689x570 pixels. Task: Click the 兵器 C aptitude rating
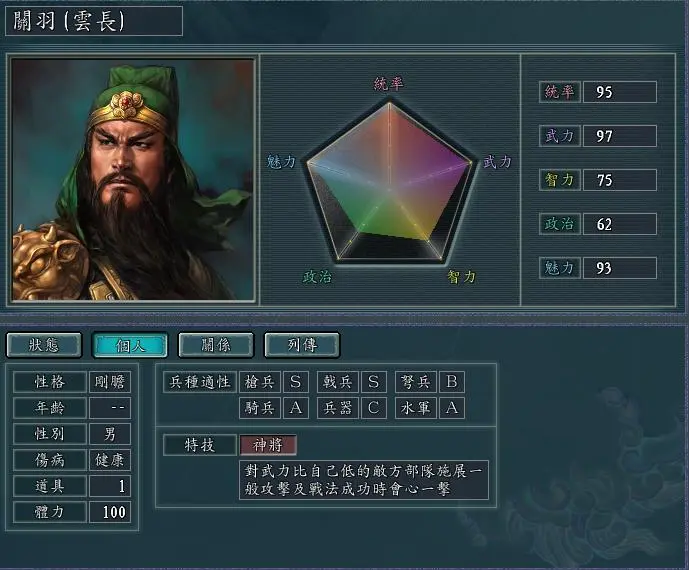point(374,408)
